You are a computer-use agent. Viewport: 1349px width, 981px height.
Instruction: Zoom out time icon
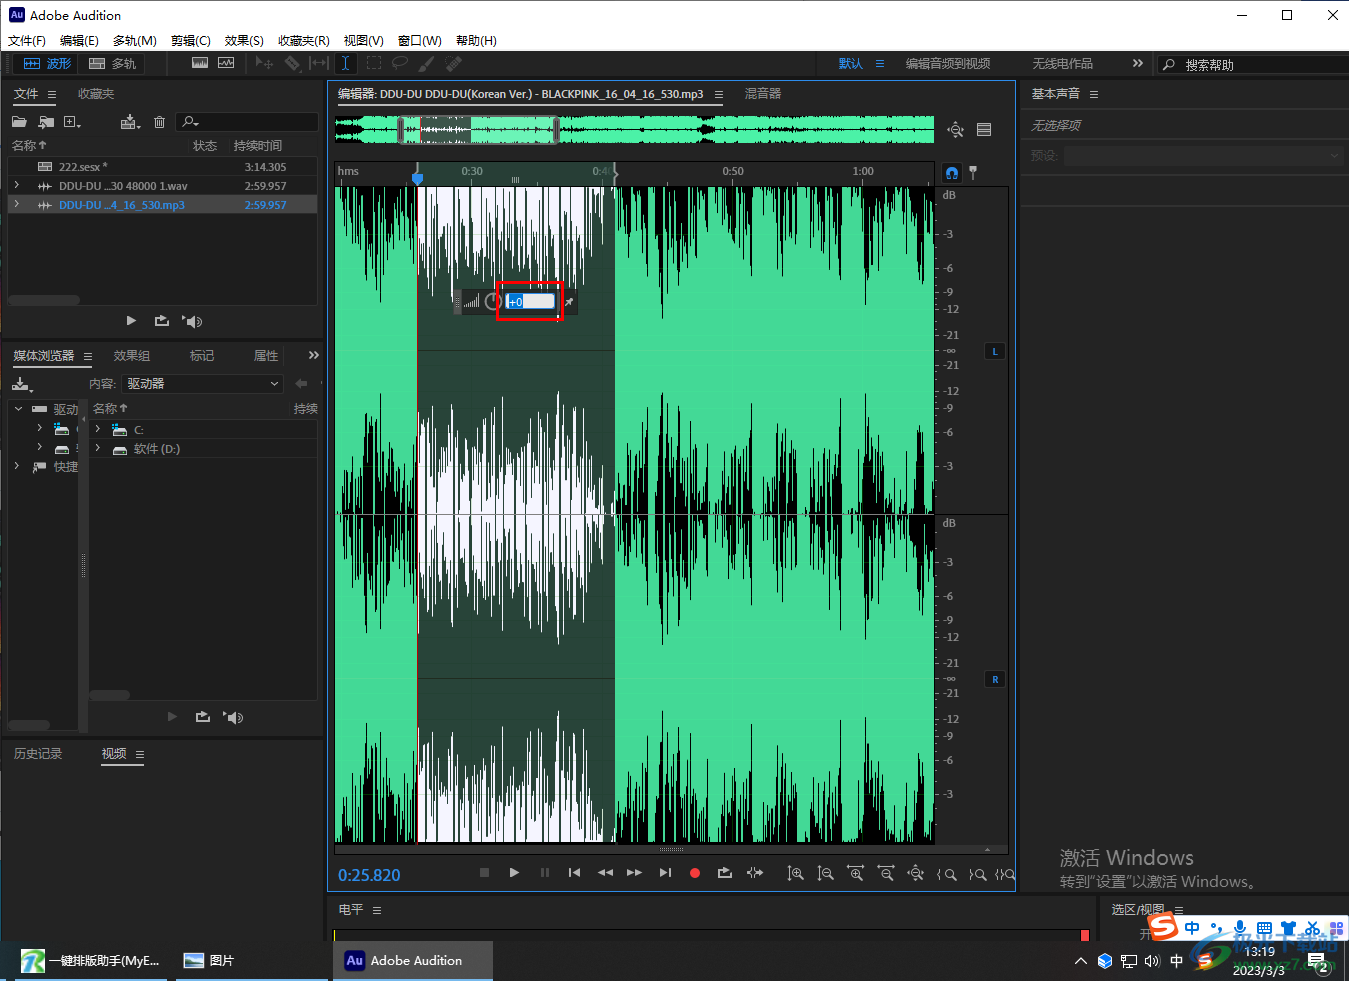(885, 873)
